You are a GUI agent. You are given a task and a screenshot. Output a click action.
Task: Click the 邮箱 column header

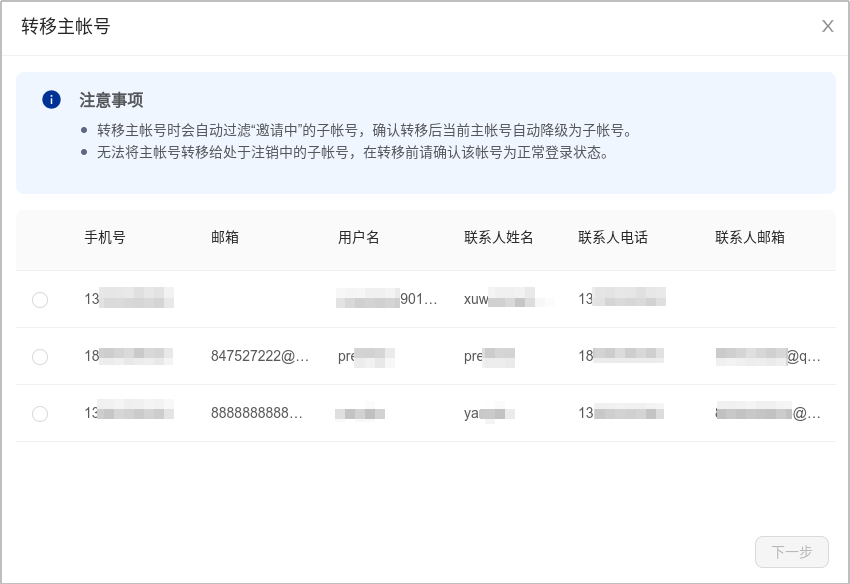pos(224,237)
